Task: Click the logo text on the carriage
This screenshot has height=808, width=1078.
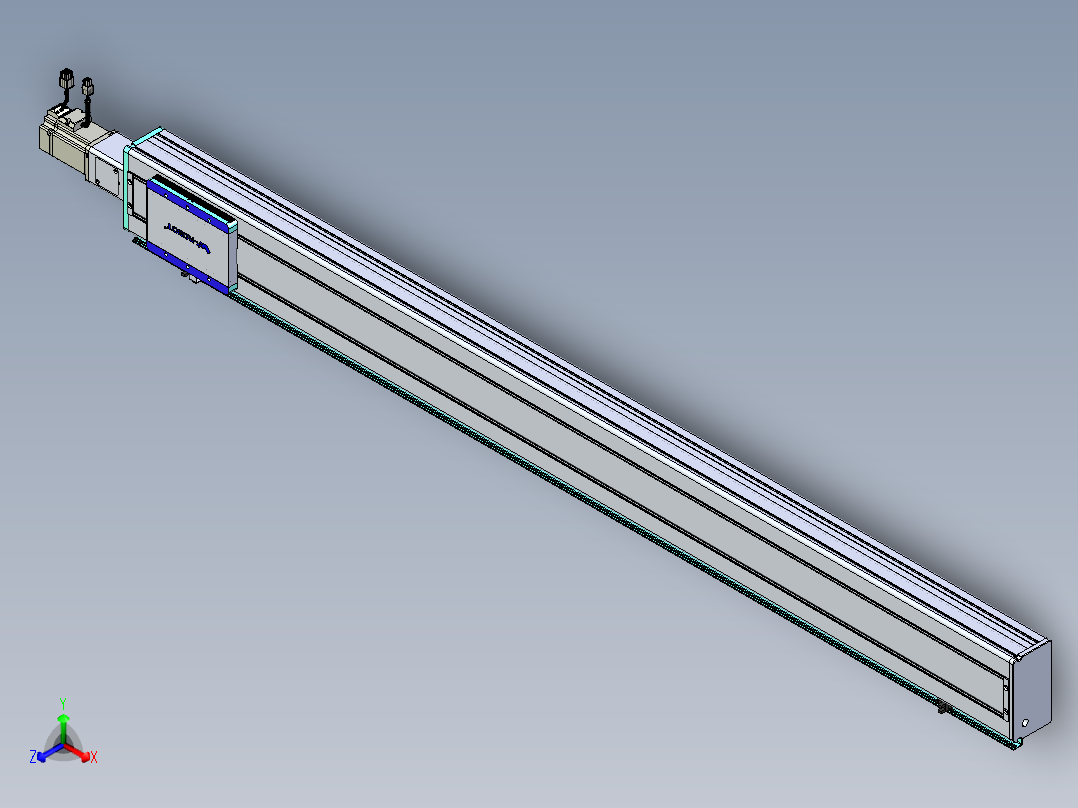Action: (187, 238)
